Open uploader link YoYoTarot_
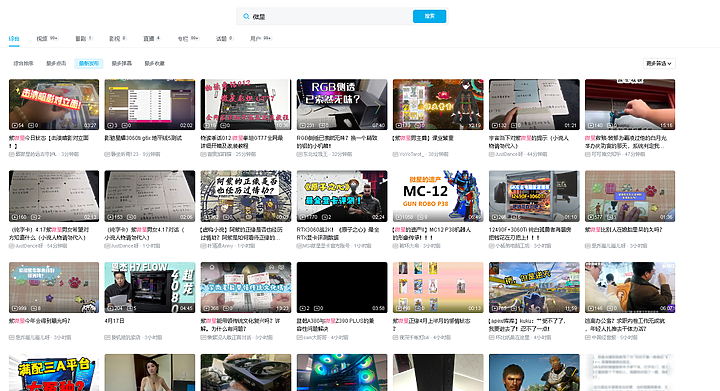Viewport: 720px width, 391px height. (411, 155)
